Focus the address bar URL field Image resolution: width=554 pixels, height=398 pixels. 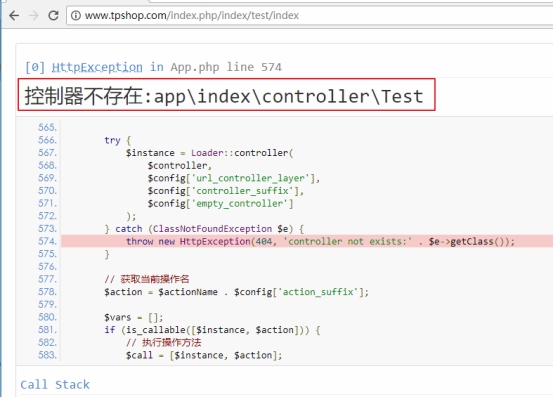[x=310, y=16]
